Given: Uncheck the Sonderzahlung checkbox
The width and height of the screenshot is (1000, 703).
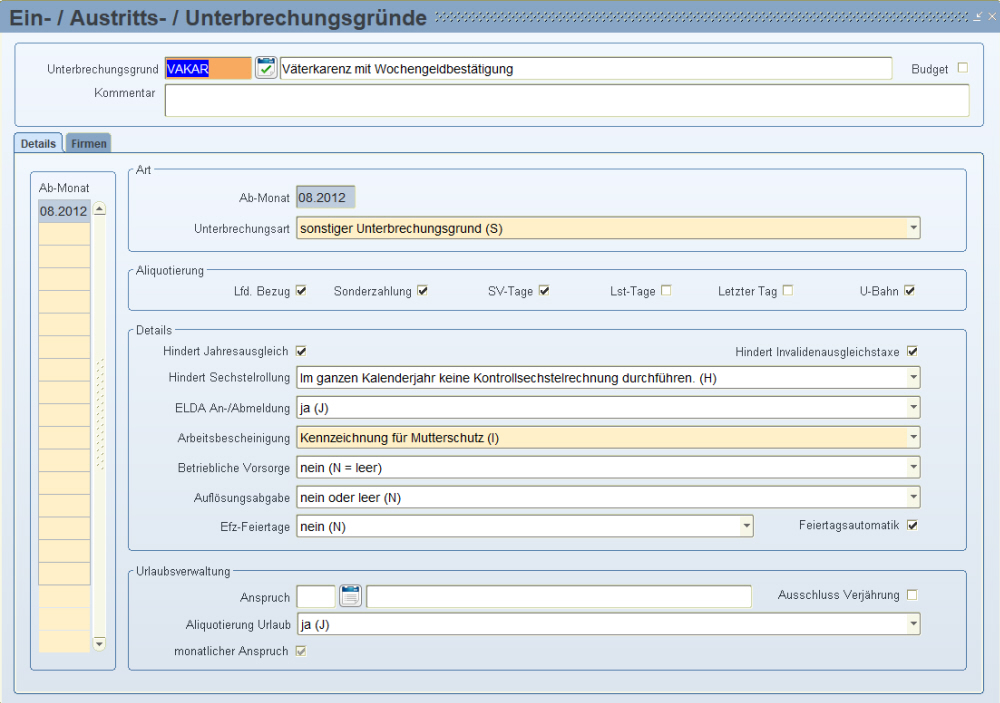Looking at the screenshot, I should coord(422,290).
